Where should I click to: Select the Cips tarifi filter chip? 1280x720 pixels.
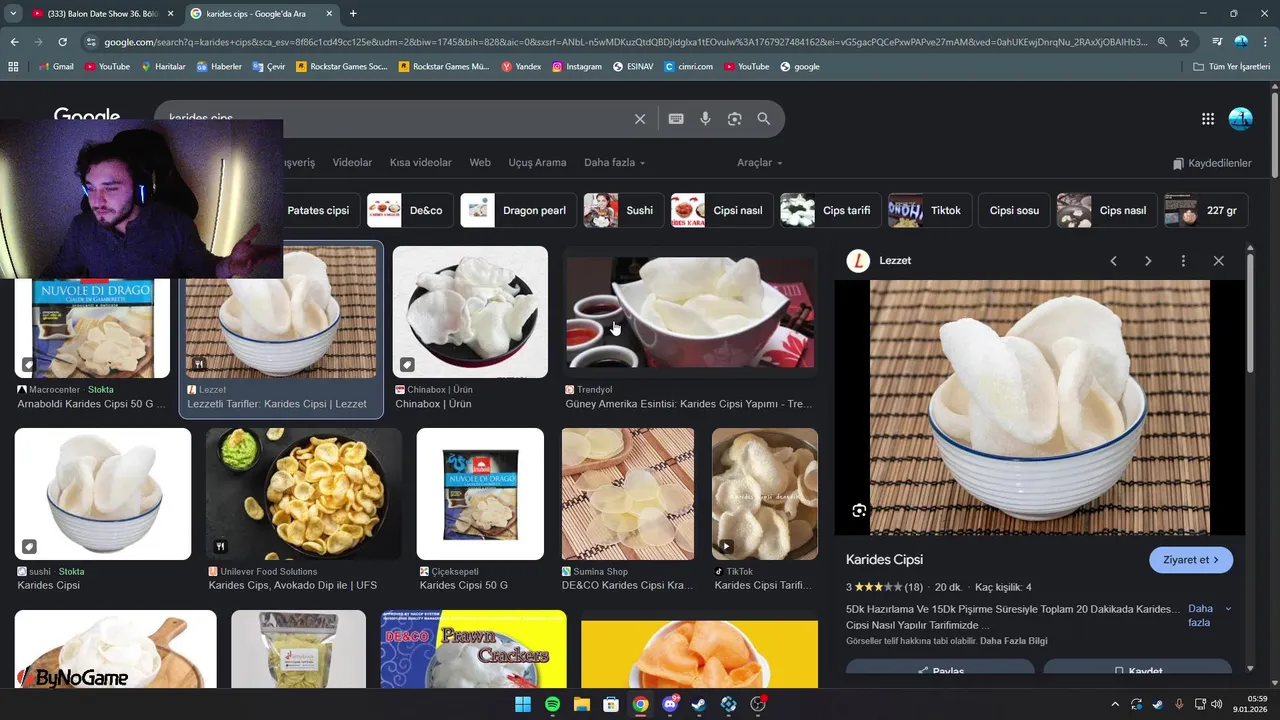click(x=830, y=211)
